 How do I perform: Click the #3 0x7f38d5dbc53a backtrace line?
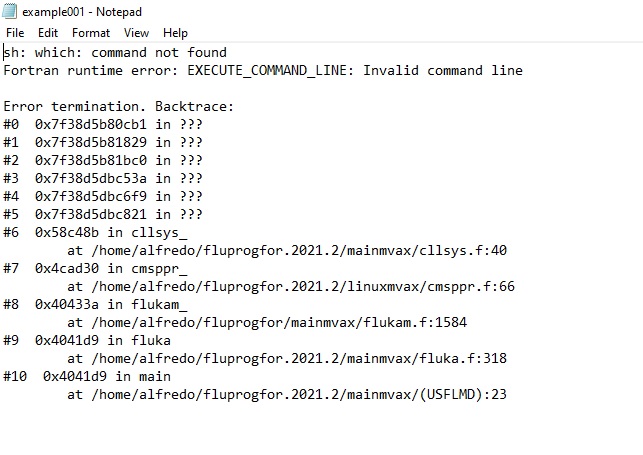point(103,178)
